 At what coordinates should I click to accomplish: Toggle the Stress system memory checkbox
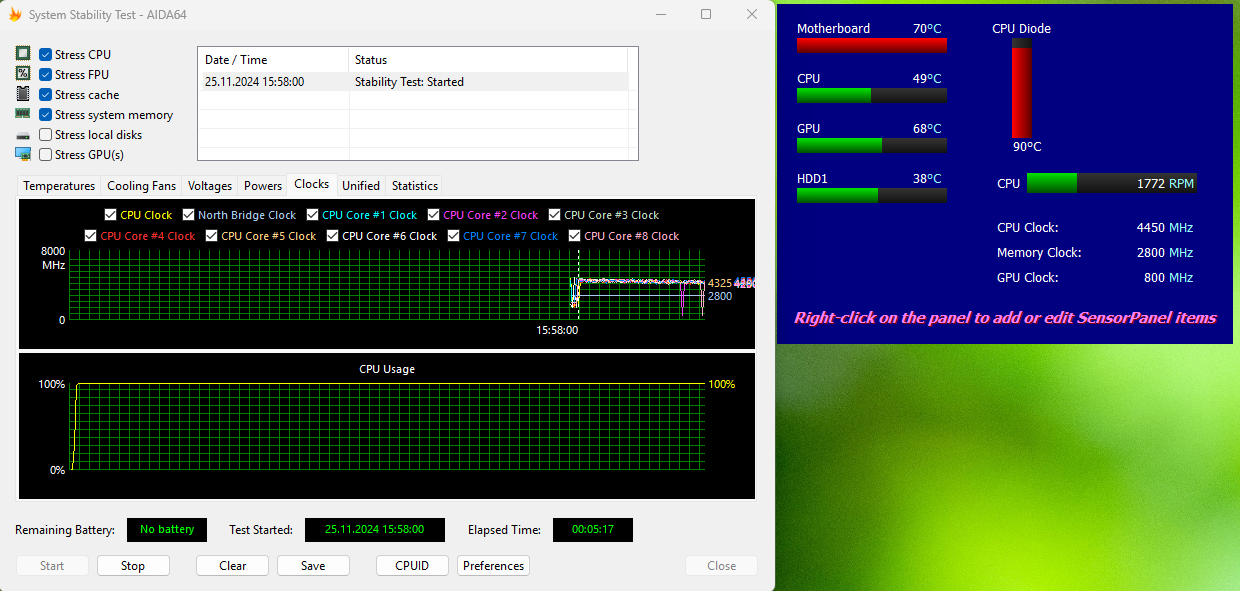coord(46,115)
